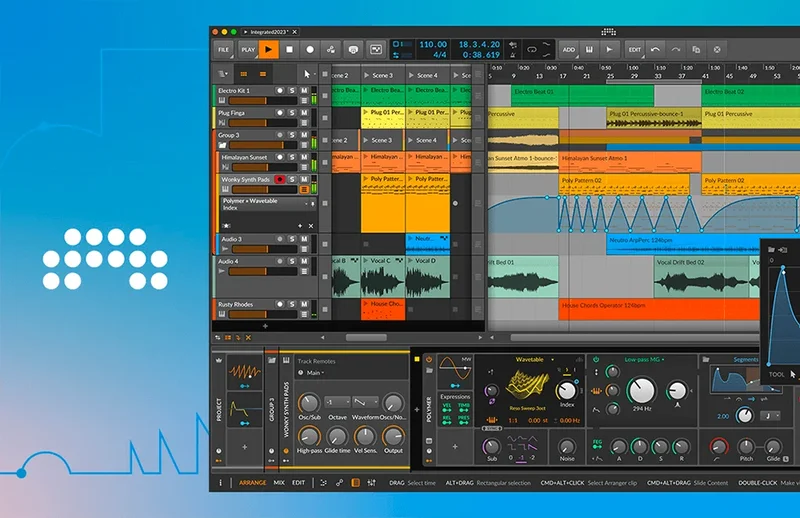Viewport: 800px width, 518px height.
Task: Click the add audio track icon beside ADD
Action: [609, 50]
